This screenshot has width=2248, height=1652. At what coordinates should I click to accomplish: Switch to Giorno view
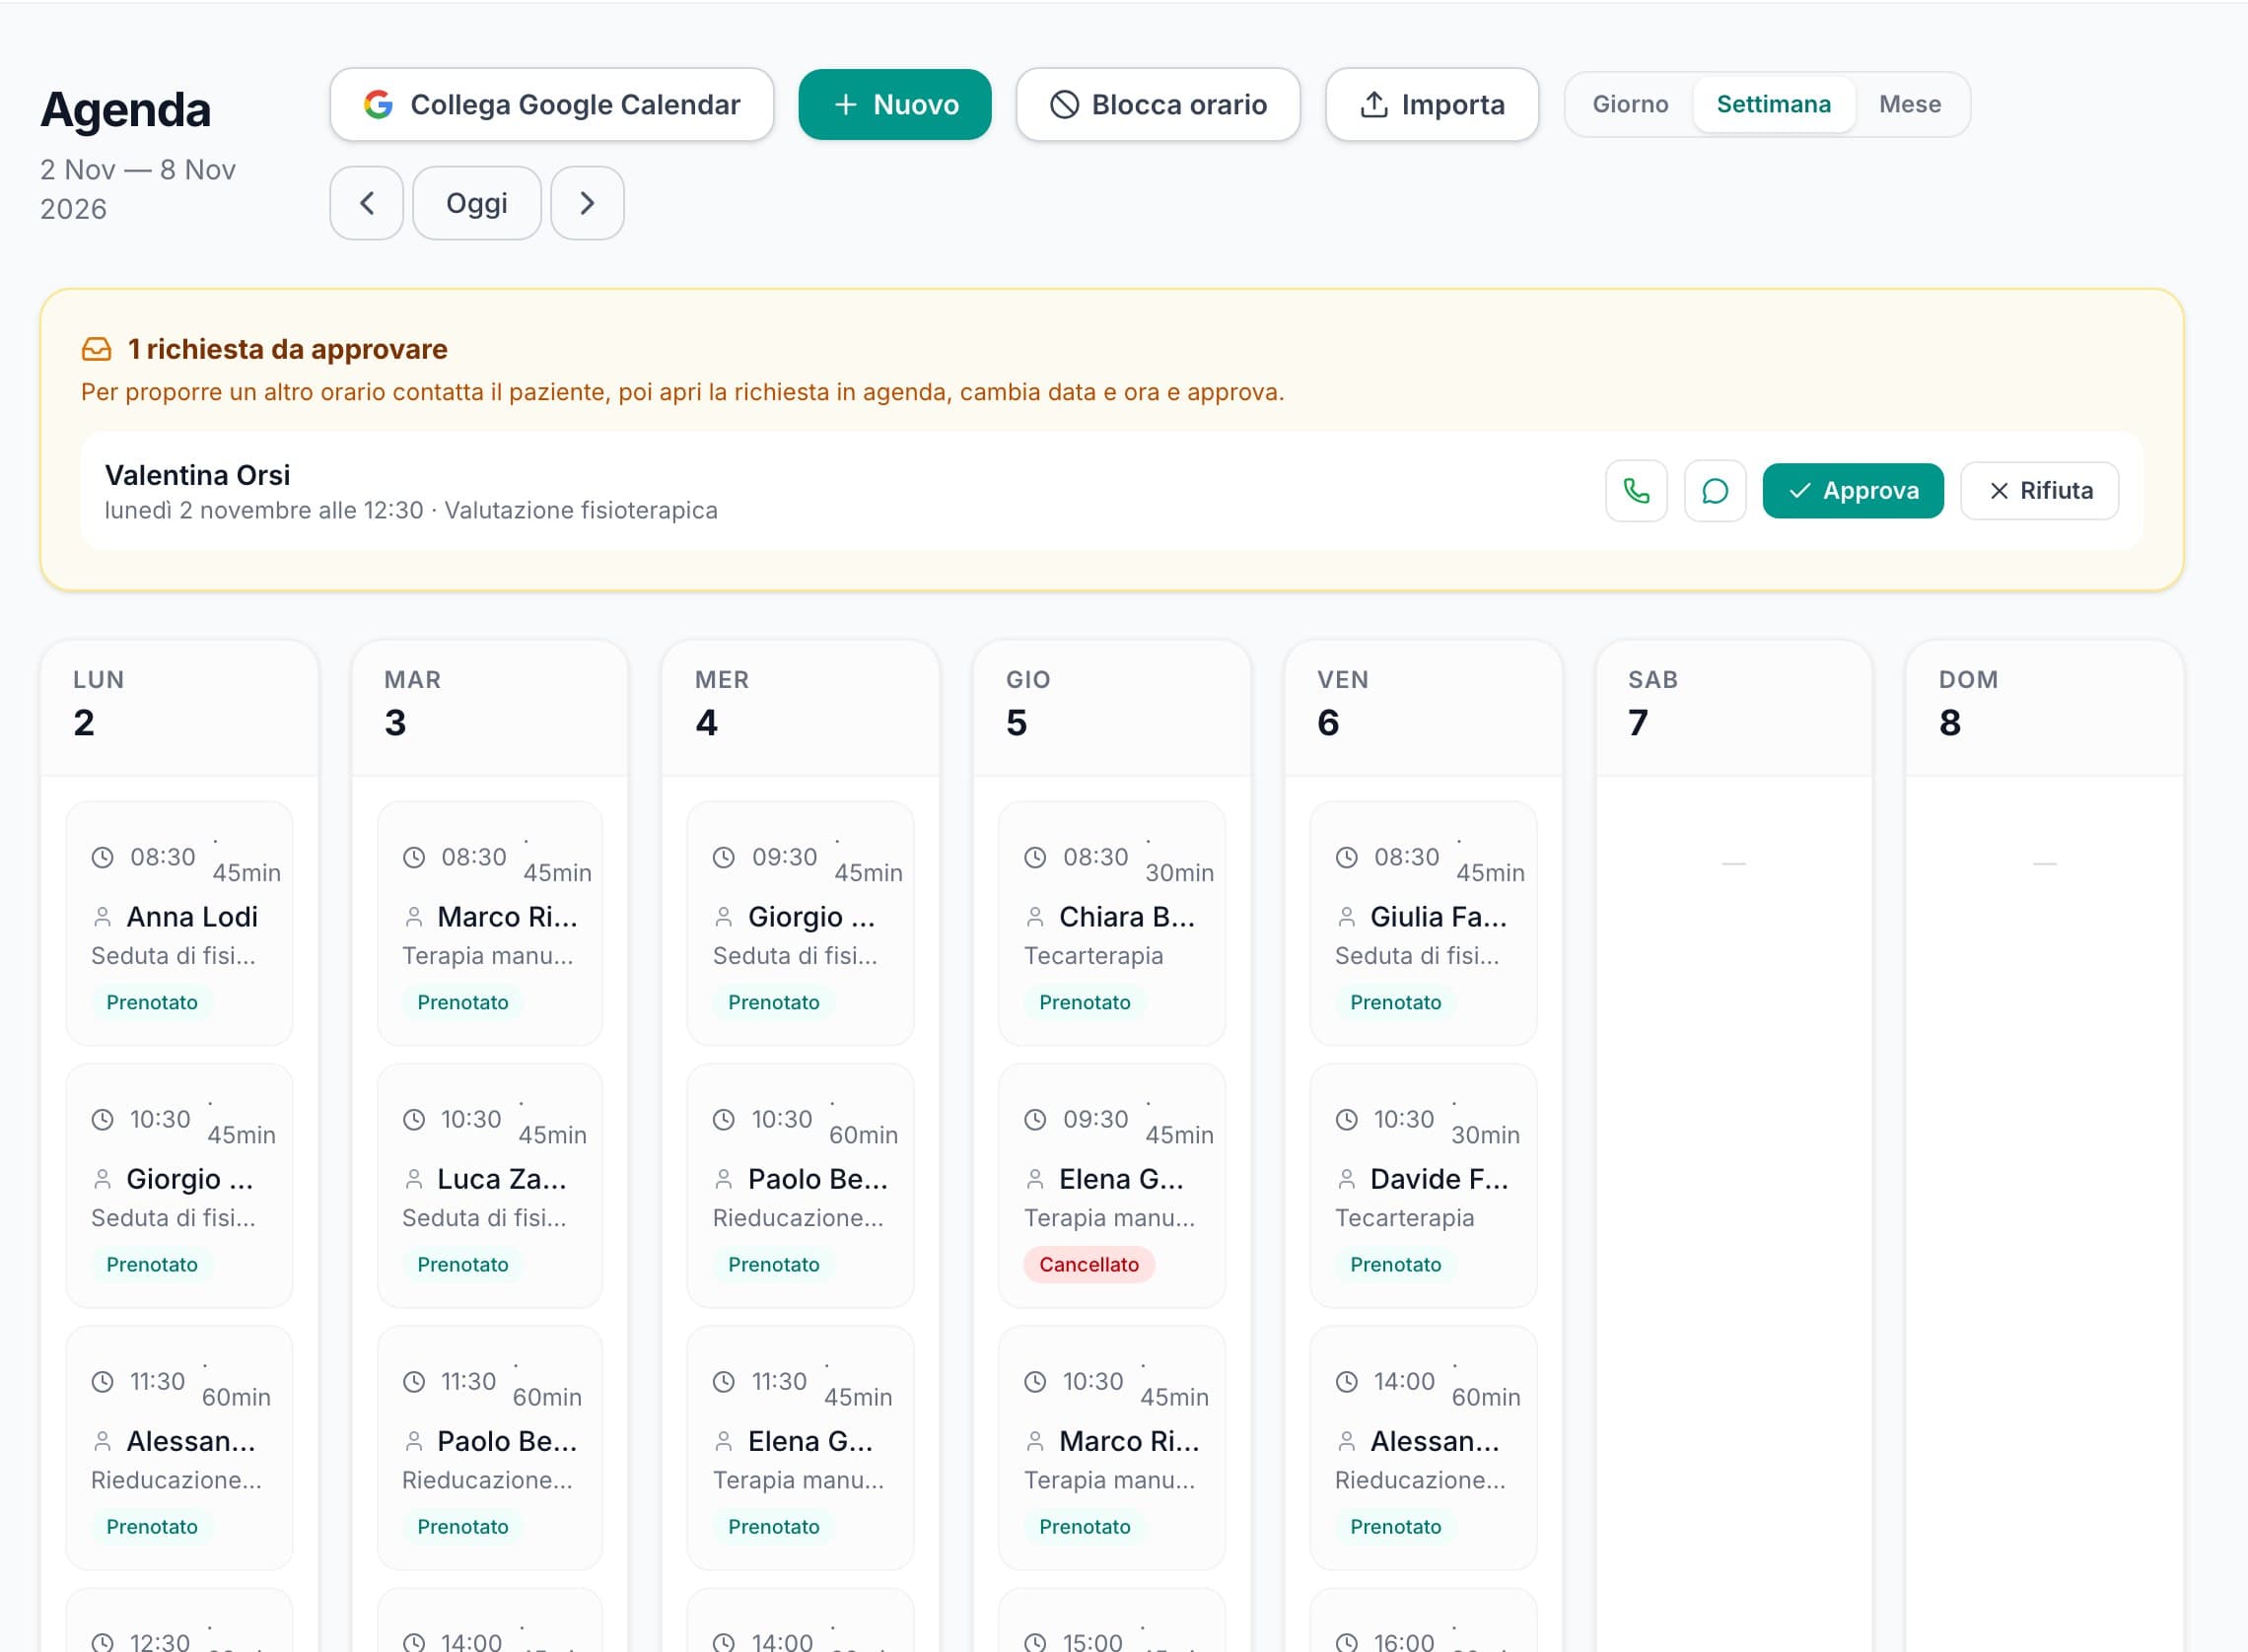(x=1630, y=104)
